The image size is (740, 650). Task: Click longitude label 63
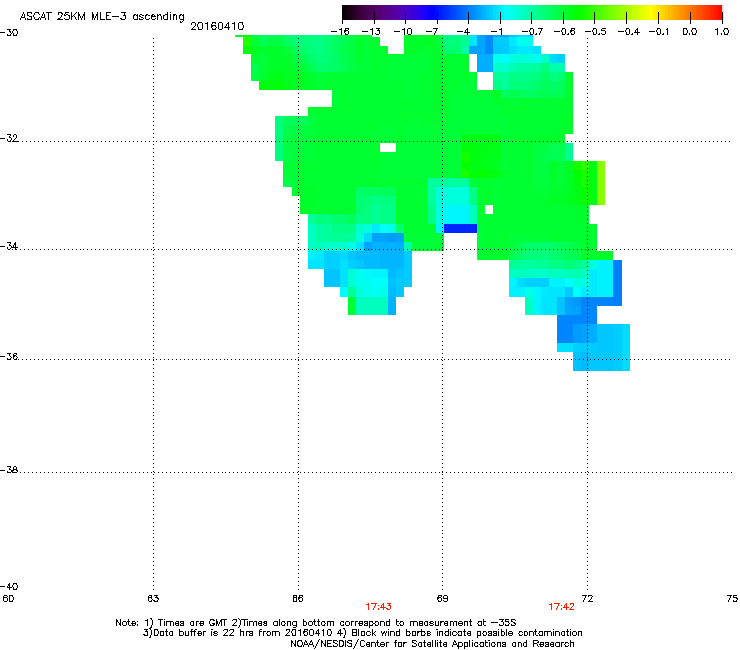pos(153,599)
